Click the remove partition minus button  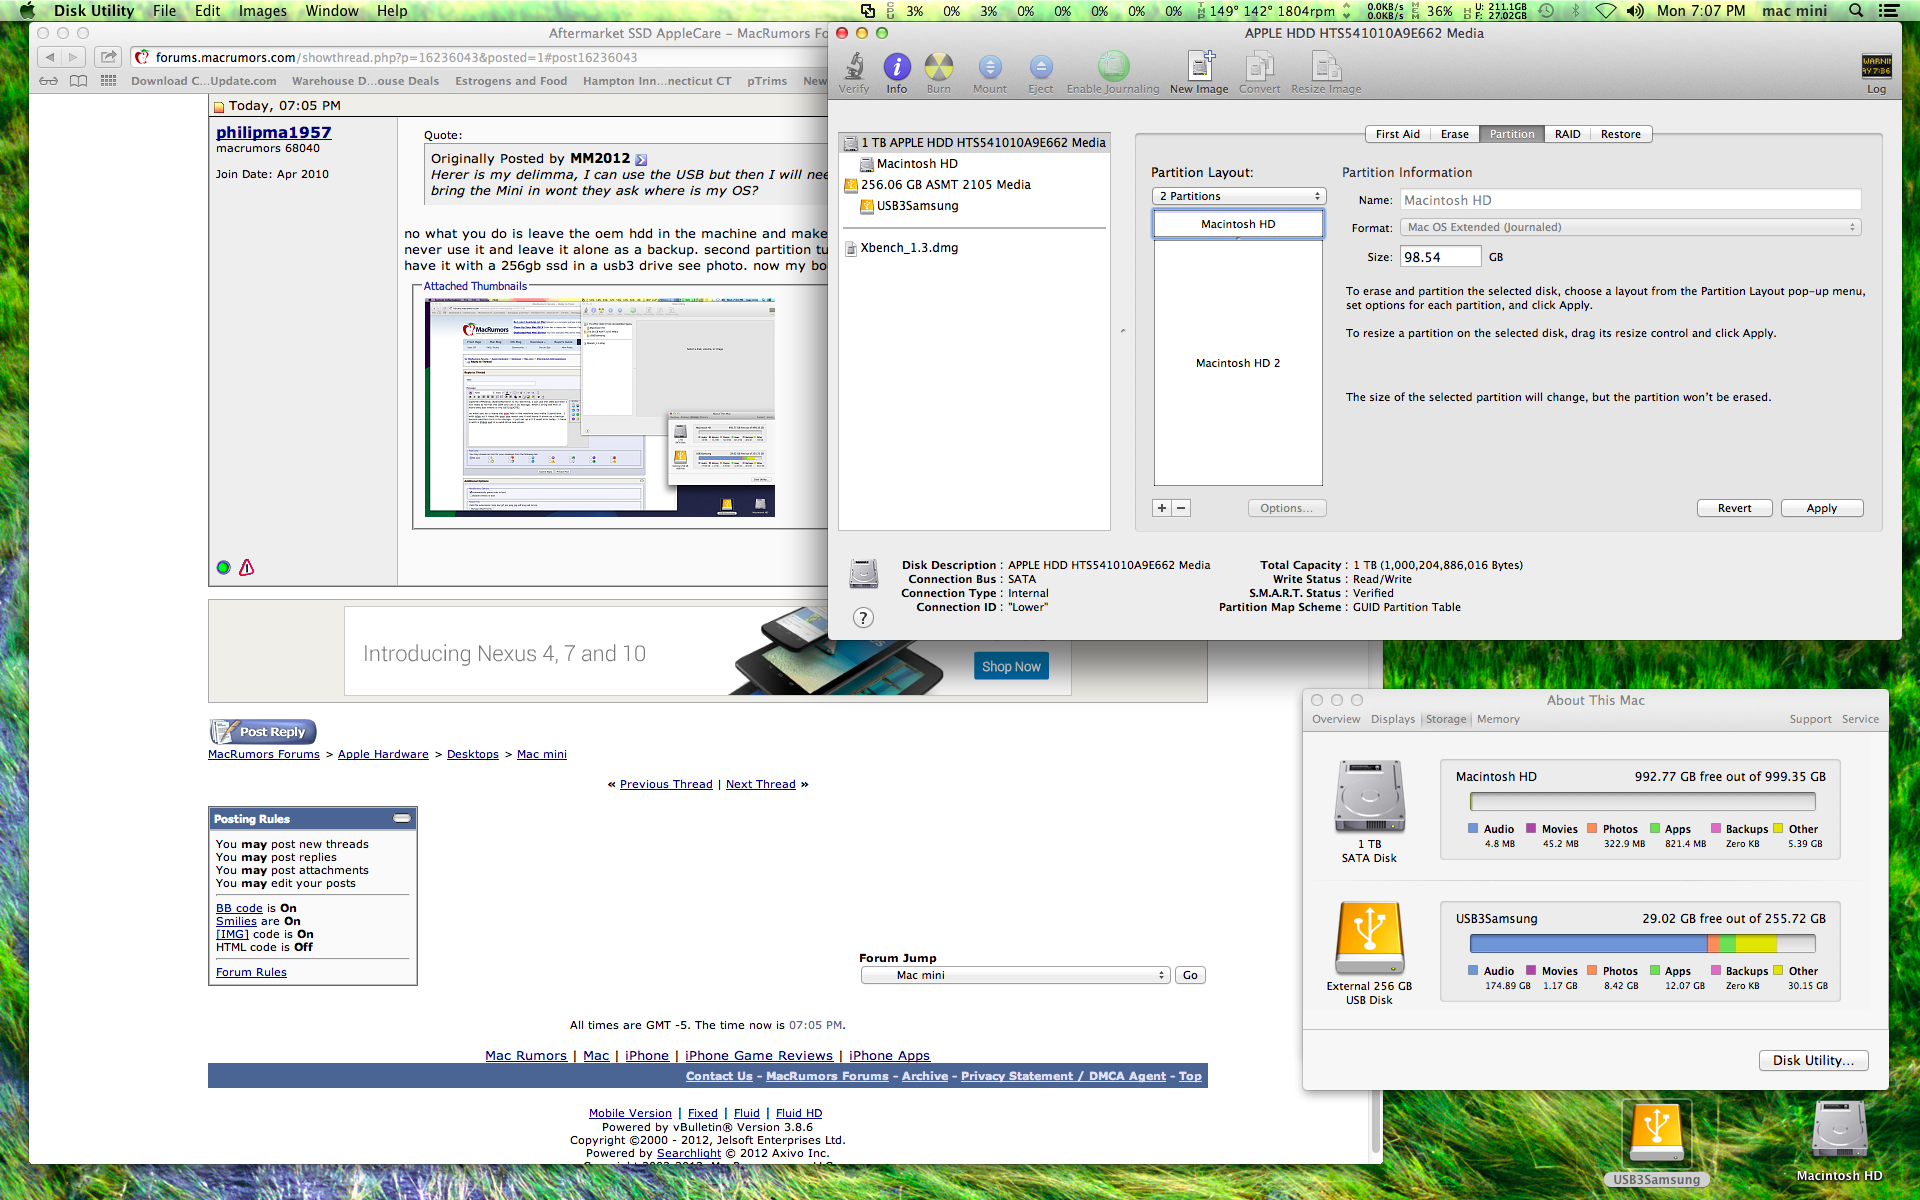point(1181,508)
